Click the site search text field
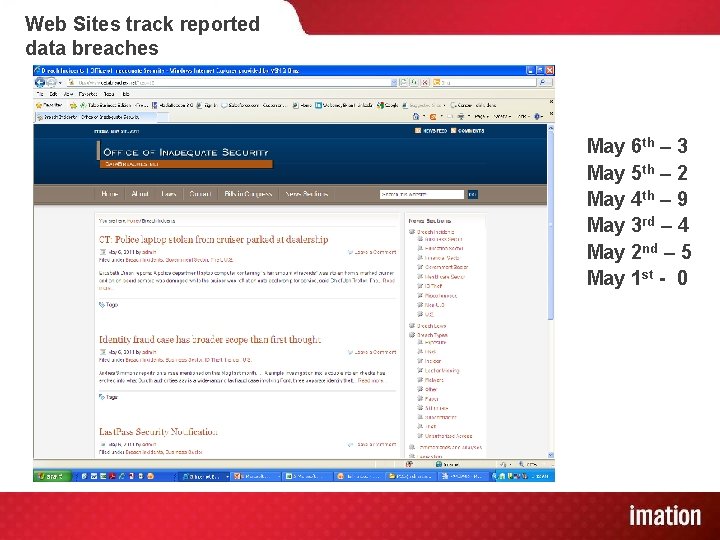 click(422, 195)
